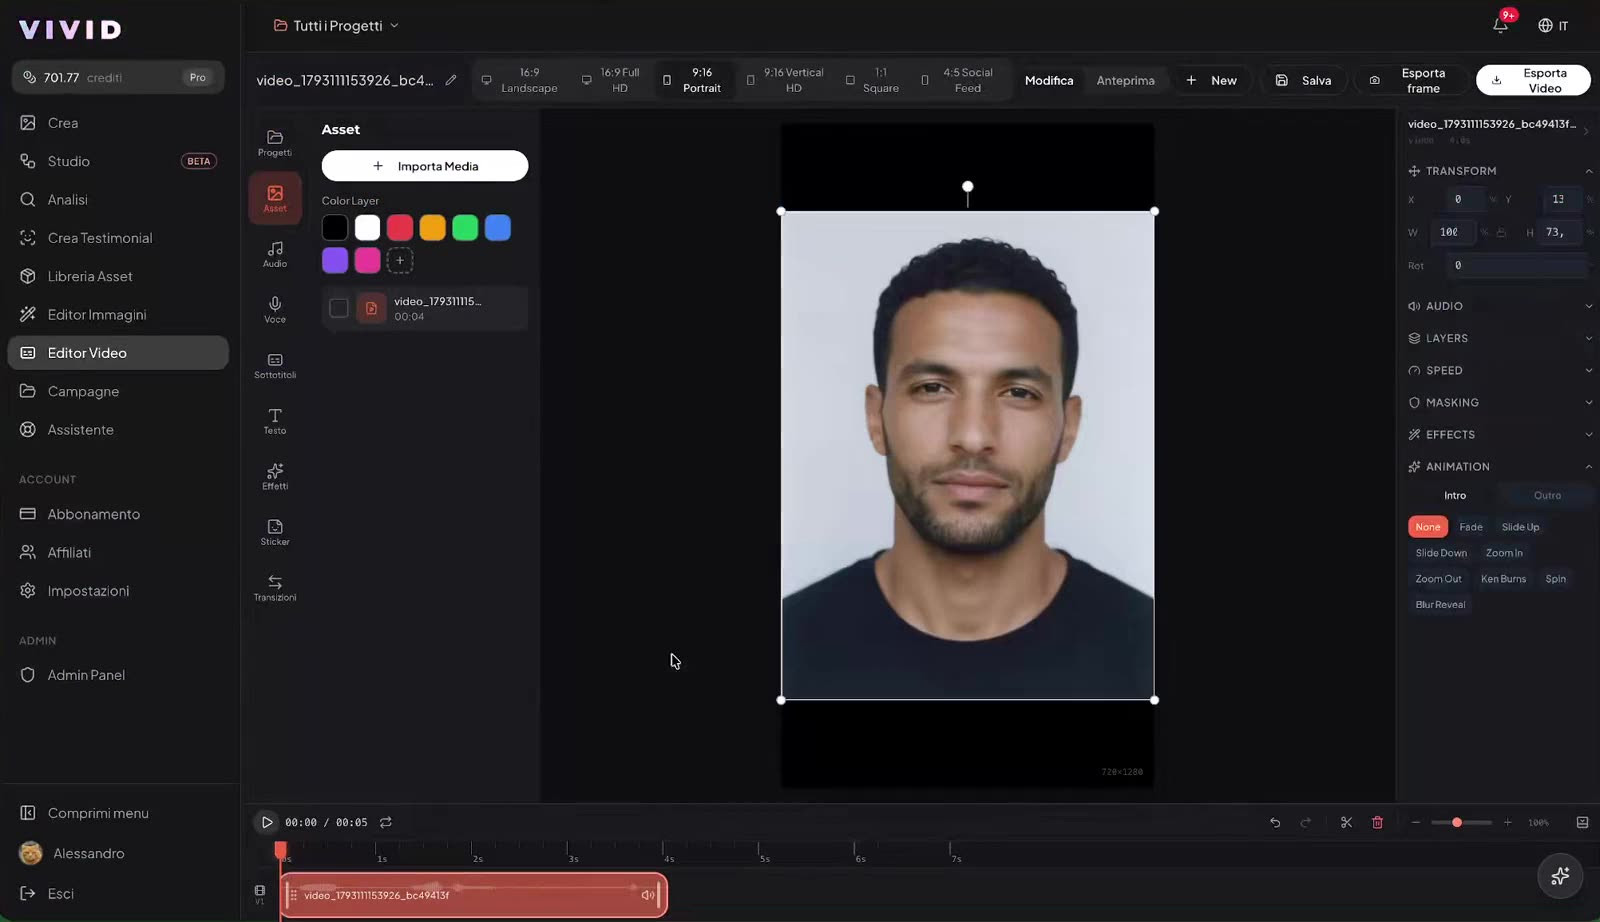Open Campagne in the sidebar
The width and height of the screenshot is (1600, 922).
(118, 391)
